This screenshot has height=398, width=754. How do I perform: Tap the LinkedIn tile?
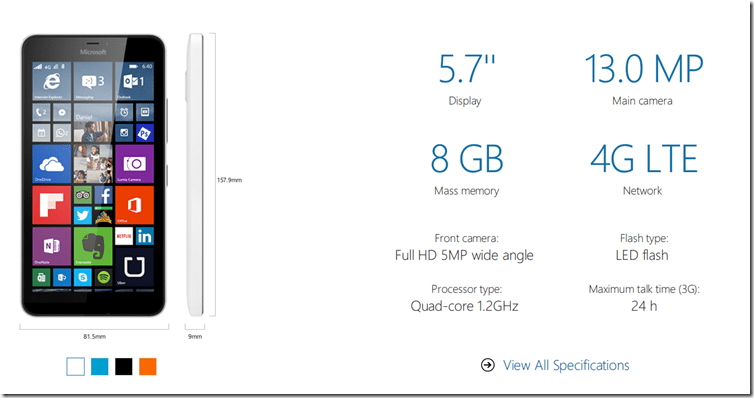pos(144,236)
